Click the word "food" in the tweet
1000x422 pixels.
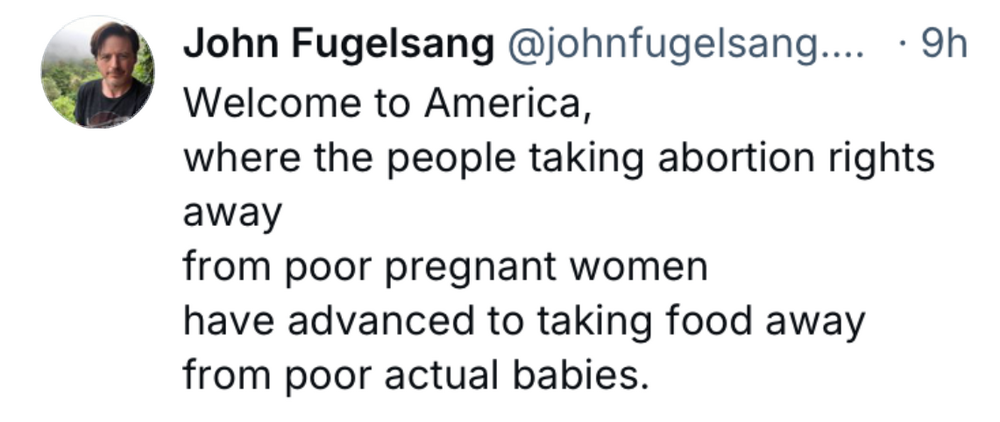(x=715, y=322)
